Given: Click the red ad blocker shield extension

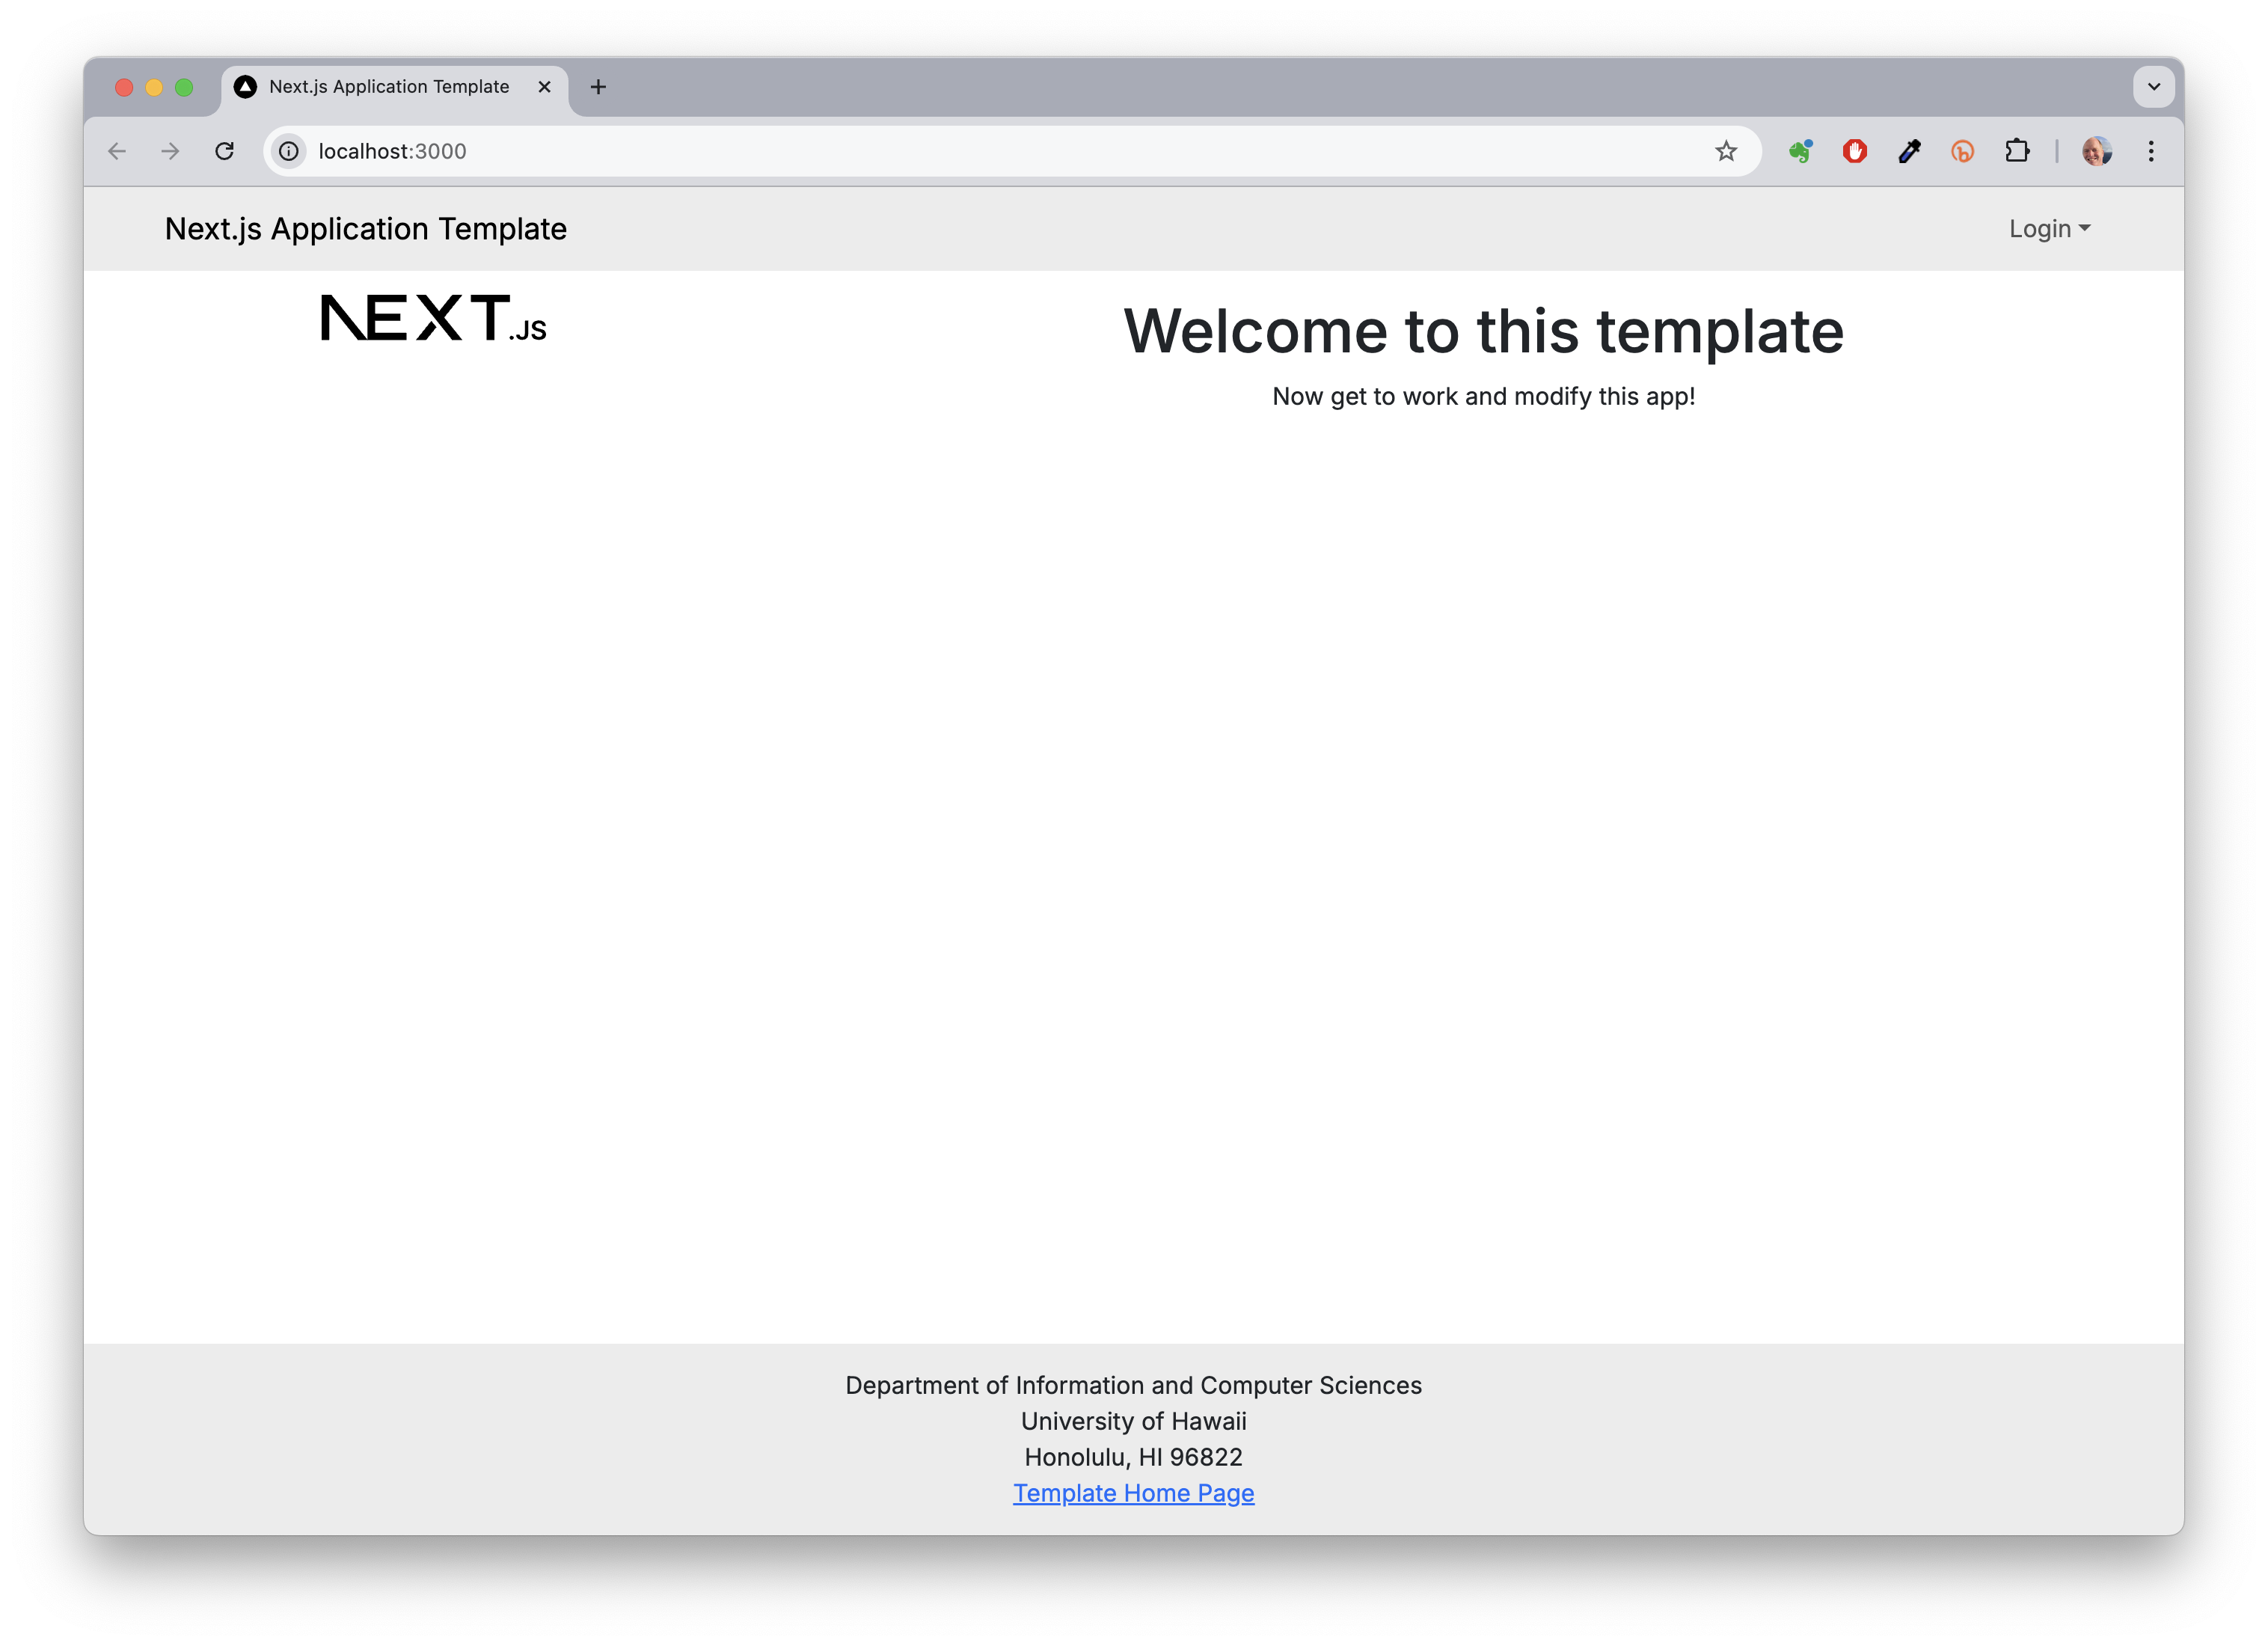Looking at the screenshot, I should click(x=1855, y=151).
